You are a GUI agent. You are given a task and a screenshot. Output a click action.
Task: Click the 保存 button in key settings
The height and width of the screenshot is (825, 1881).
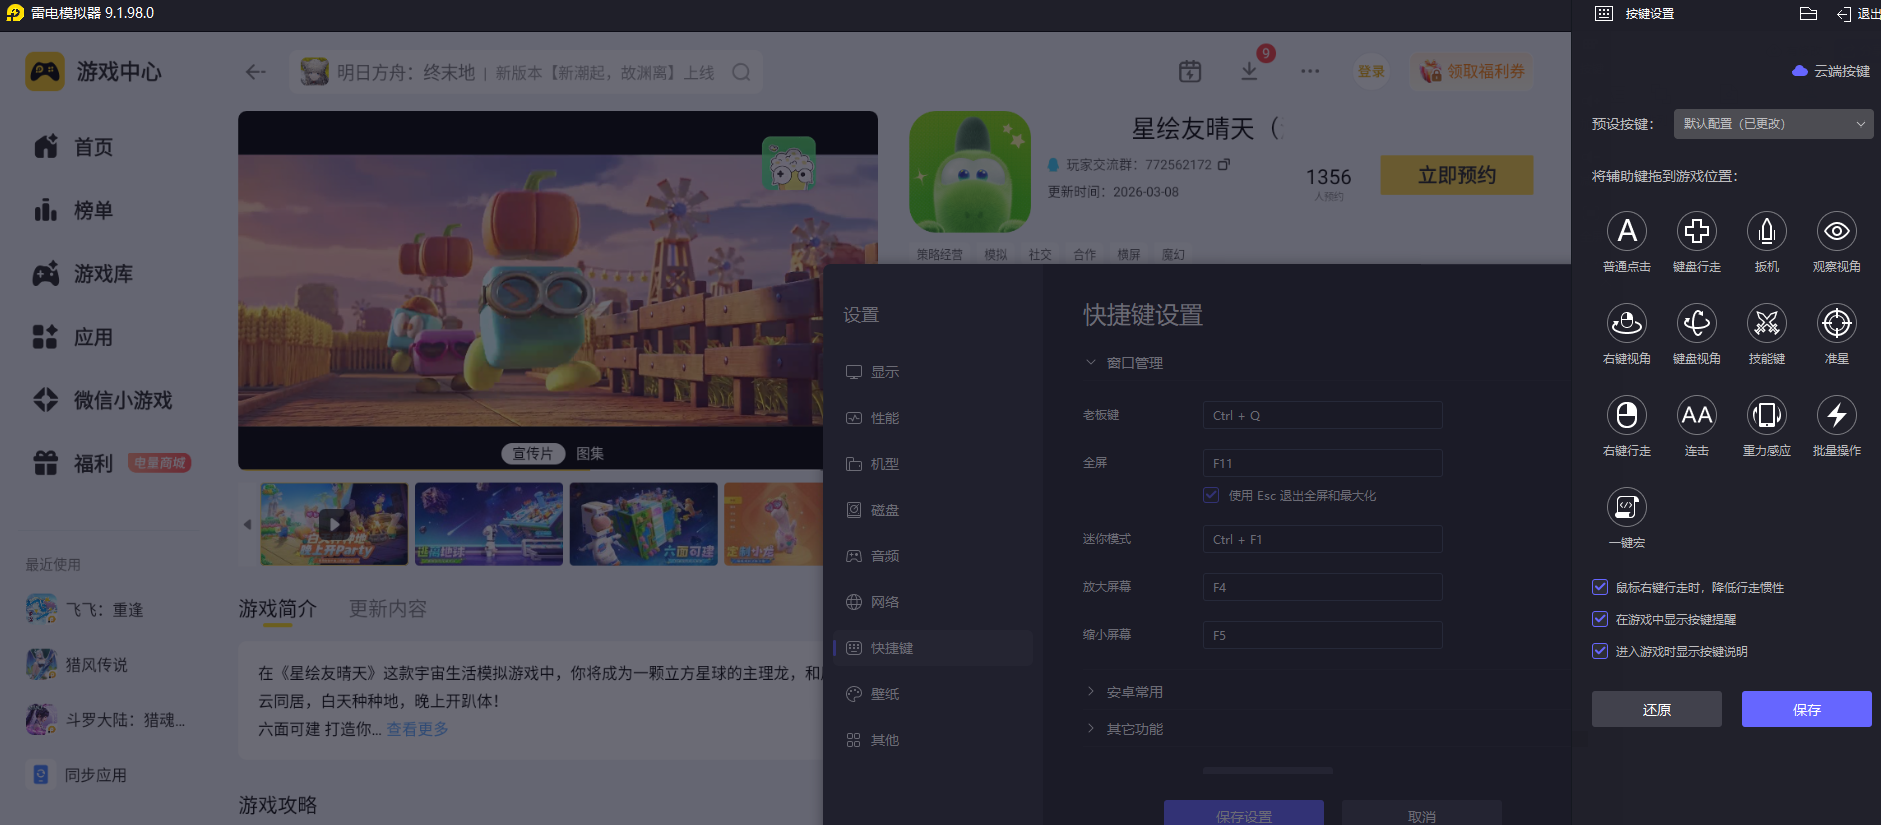[1807, 709]
